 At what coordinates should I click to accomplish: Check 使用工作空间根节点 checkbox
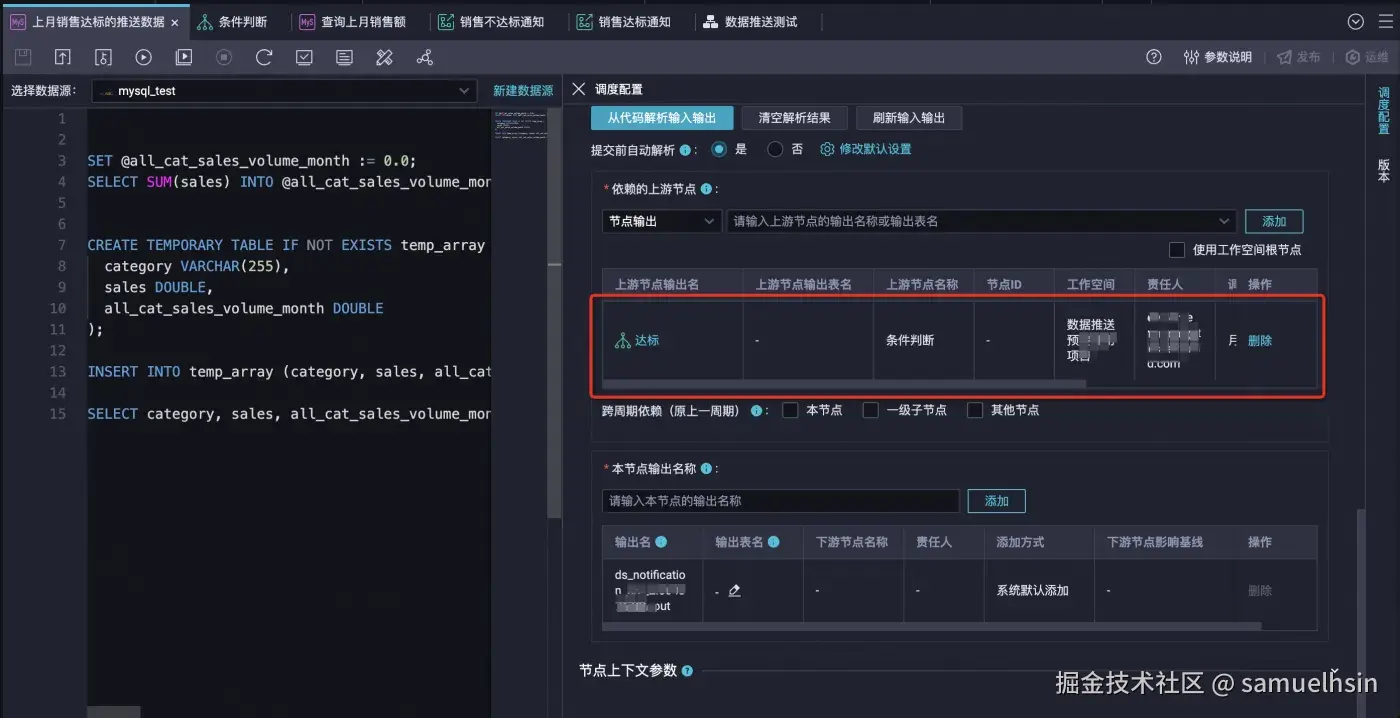(x=1177, y=250)
